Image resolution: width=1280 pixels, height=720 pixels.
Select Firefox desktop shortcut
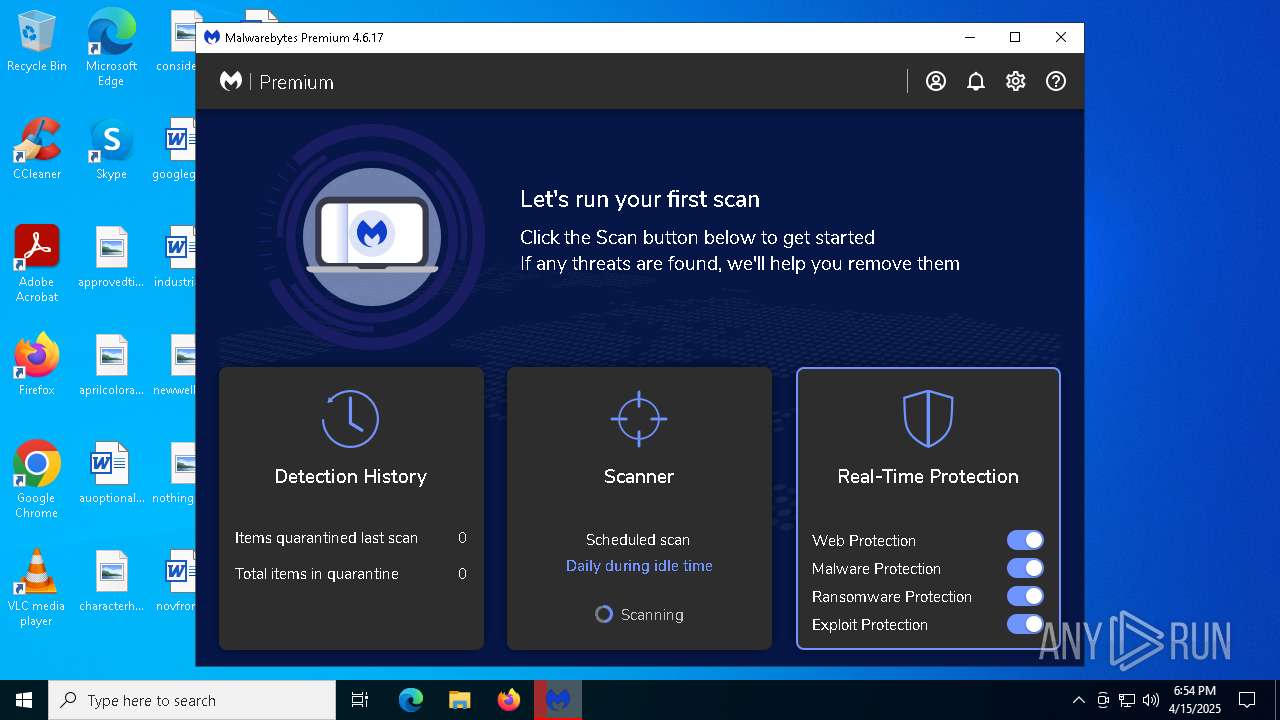pyautogui.click(x=37, y=365)
